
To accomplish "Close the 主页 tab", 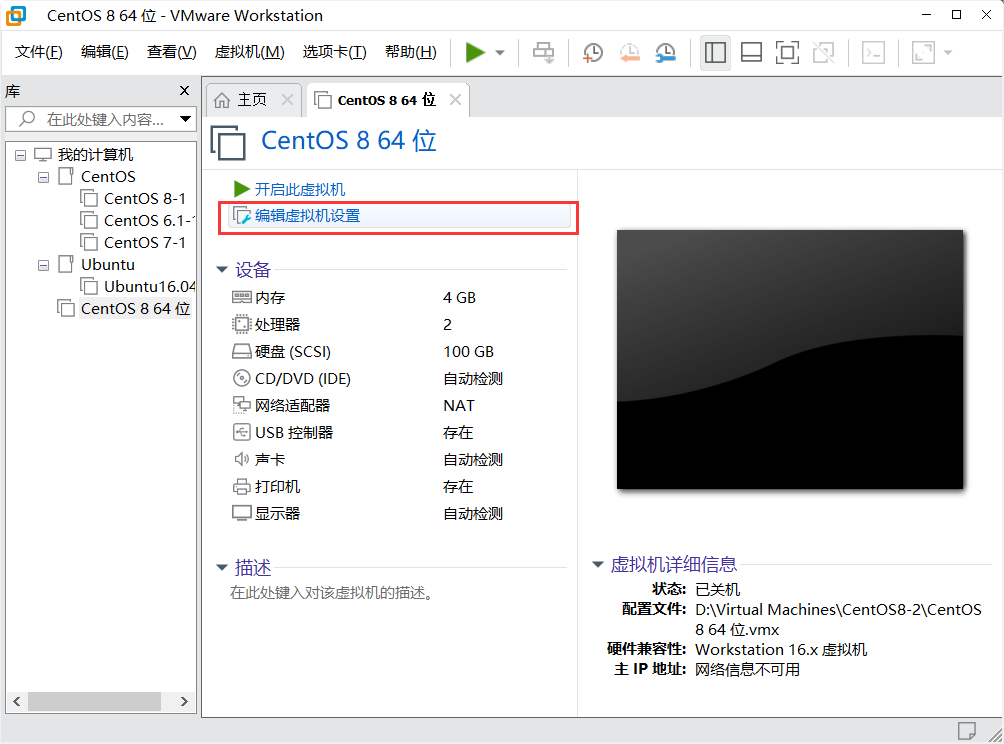I will click(287, 100).
